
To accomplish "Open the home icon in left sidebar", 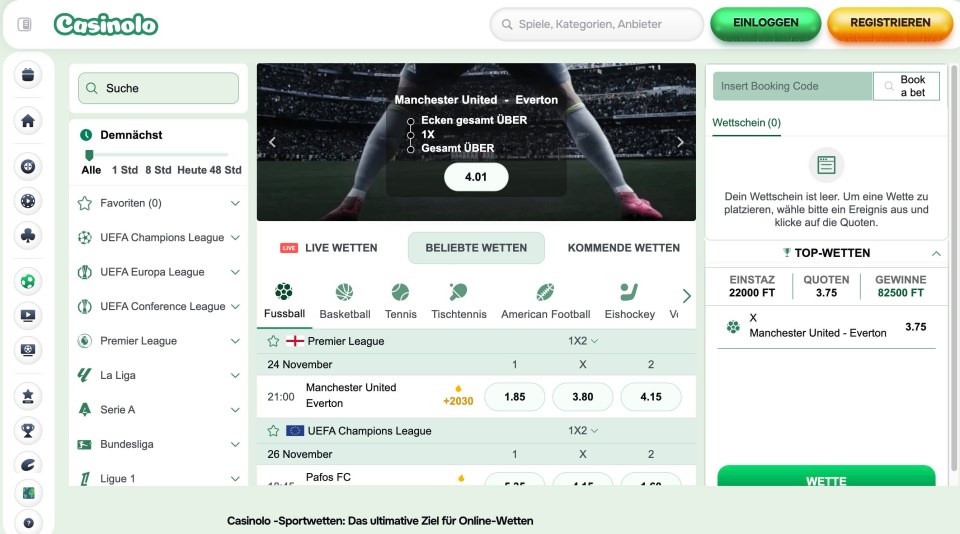I will point(28,121).
